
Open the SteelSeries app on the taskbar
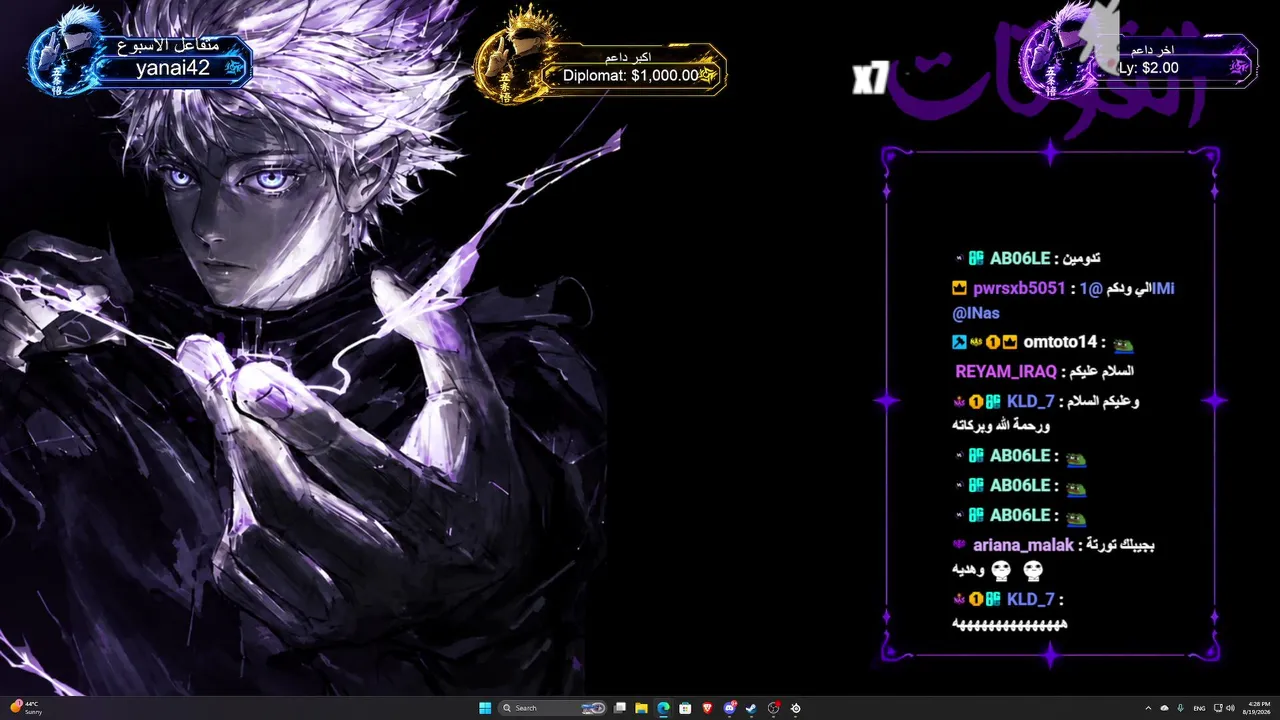[x=795, y=708]
